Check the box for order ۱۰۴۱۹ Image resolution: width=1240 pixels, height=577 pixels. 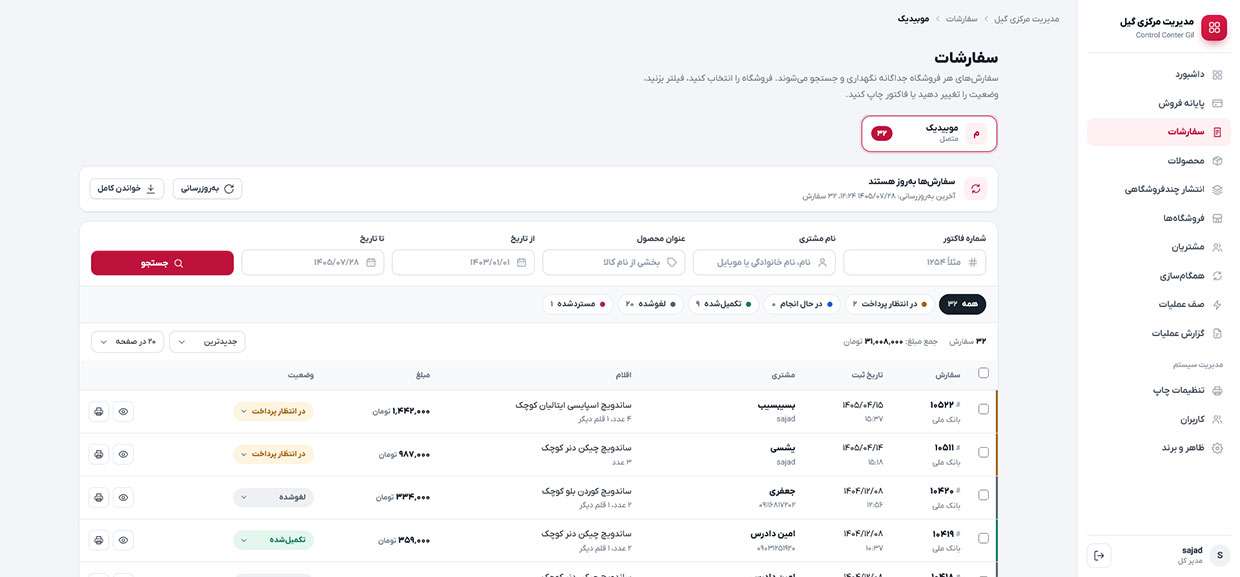click(983, 538)
